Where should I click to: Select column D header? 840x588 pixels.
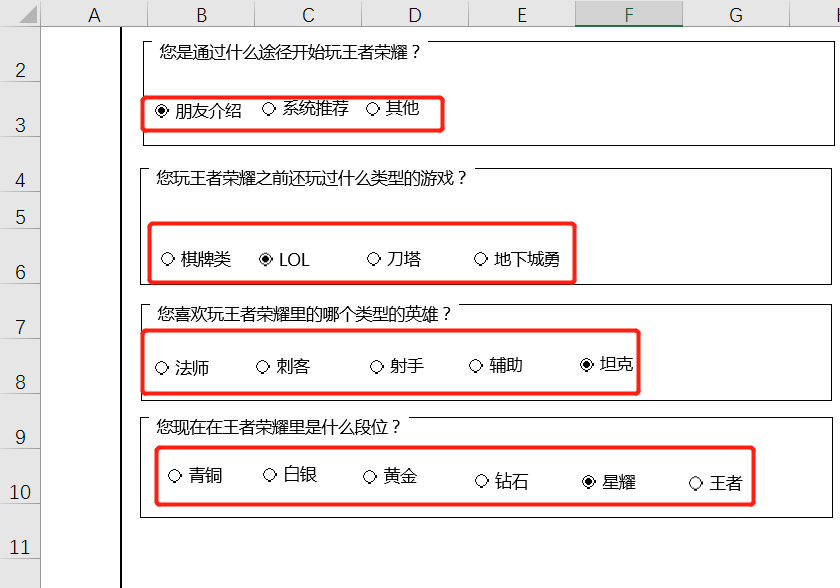pyautogui.click(x=415, y=14)
